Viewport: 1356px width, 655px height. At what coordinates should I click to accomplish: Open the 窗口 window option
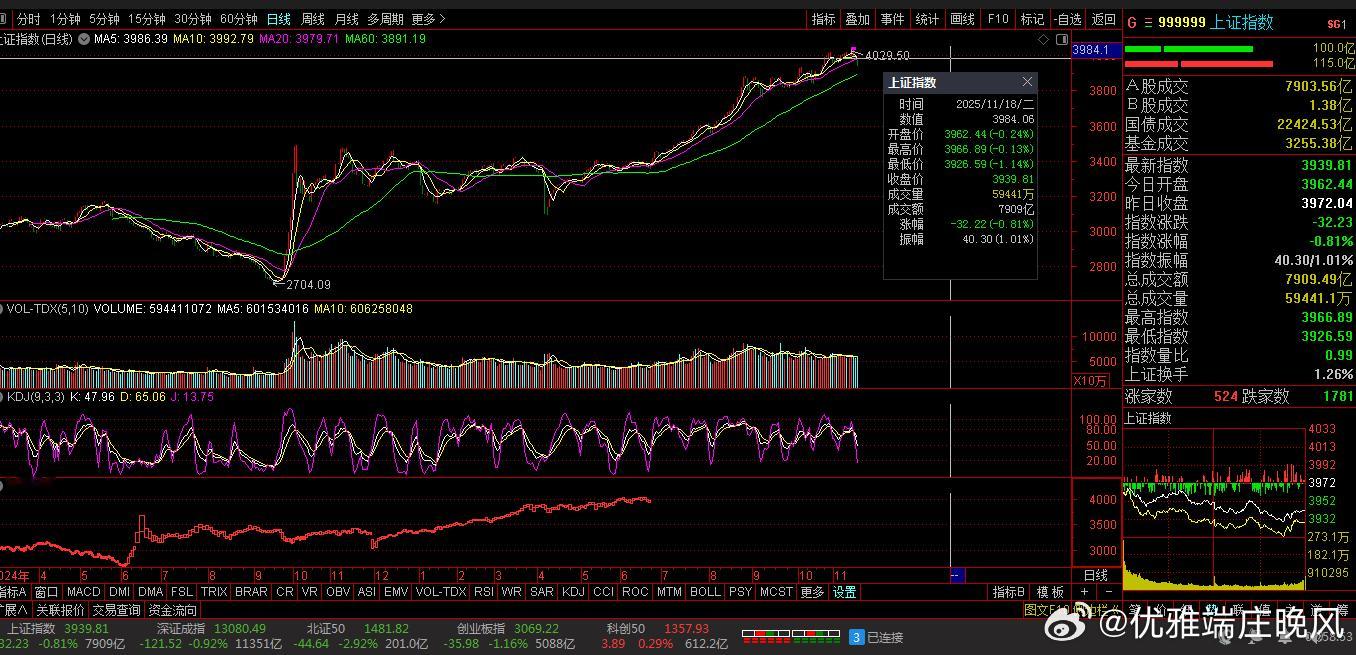tap(46, 592)
